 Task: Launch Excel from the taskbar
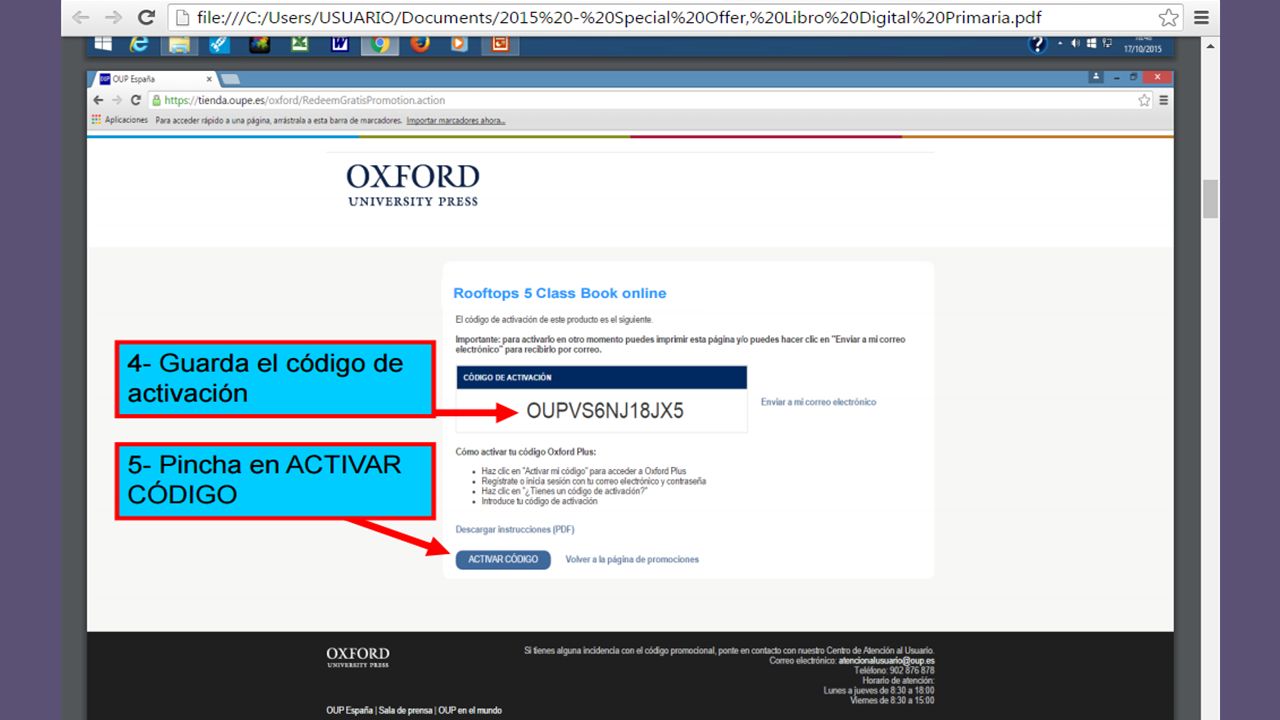click(x=299, y=44)
